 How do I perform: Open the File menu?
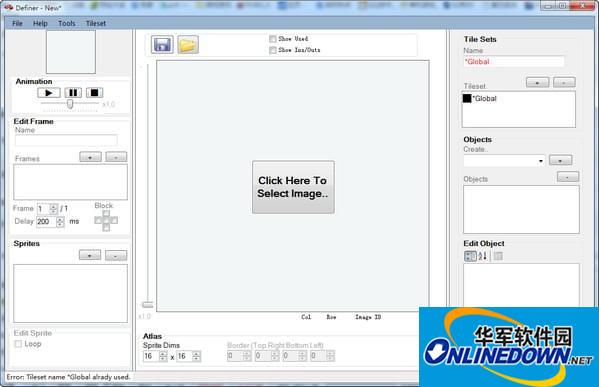[17, 23]
